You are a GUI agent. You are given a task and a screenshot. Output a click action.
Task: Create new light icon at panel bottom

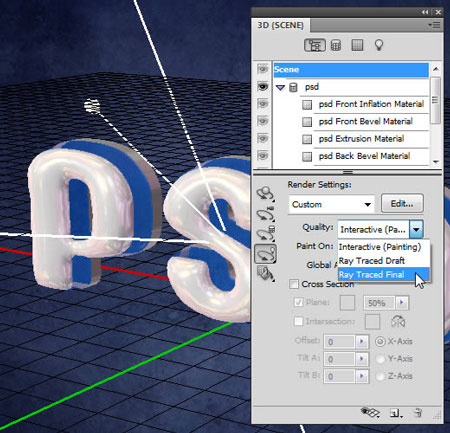coord(396,414)
